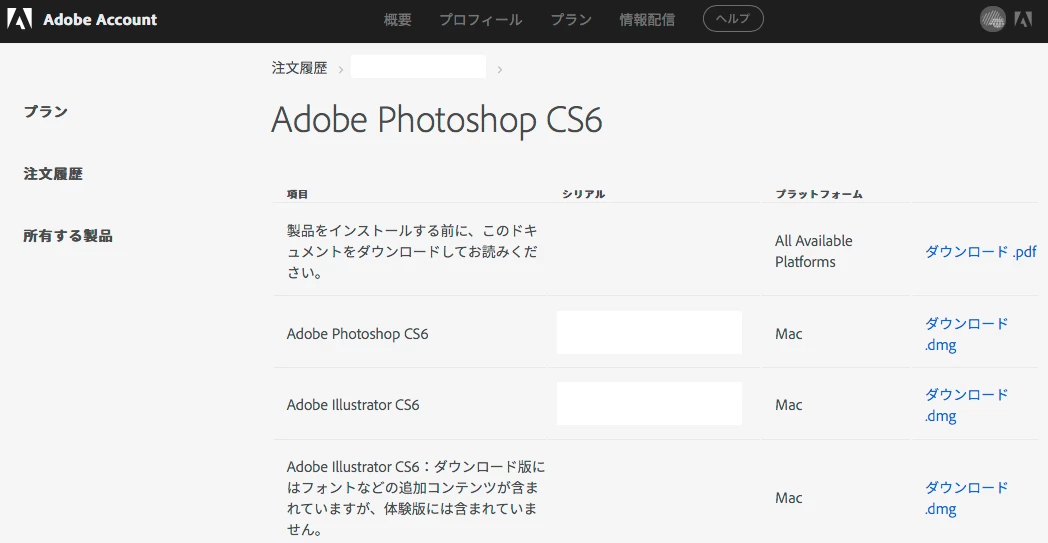Click the Adobe Illustrator CS6 table row name
Image resolution: width=1048 pixels, height=543 pixels.
coord(353,405)
